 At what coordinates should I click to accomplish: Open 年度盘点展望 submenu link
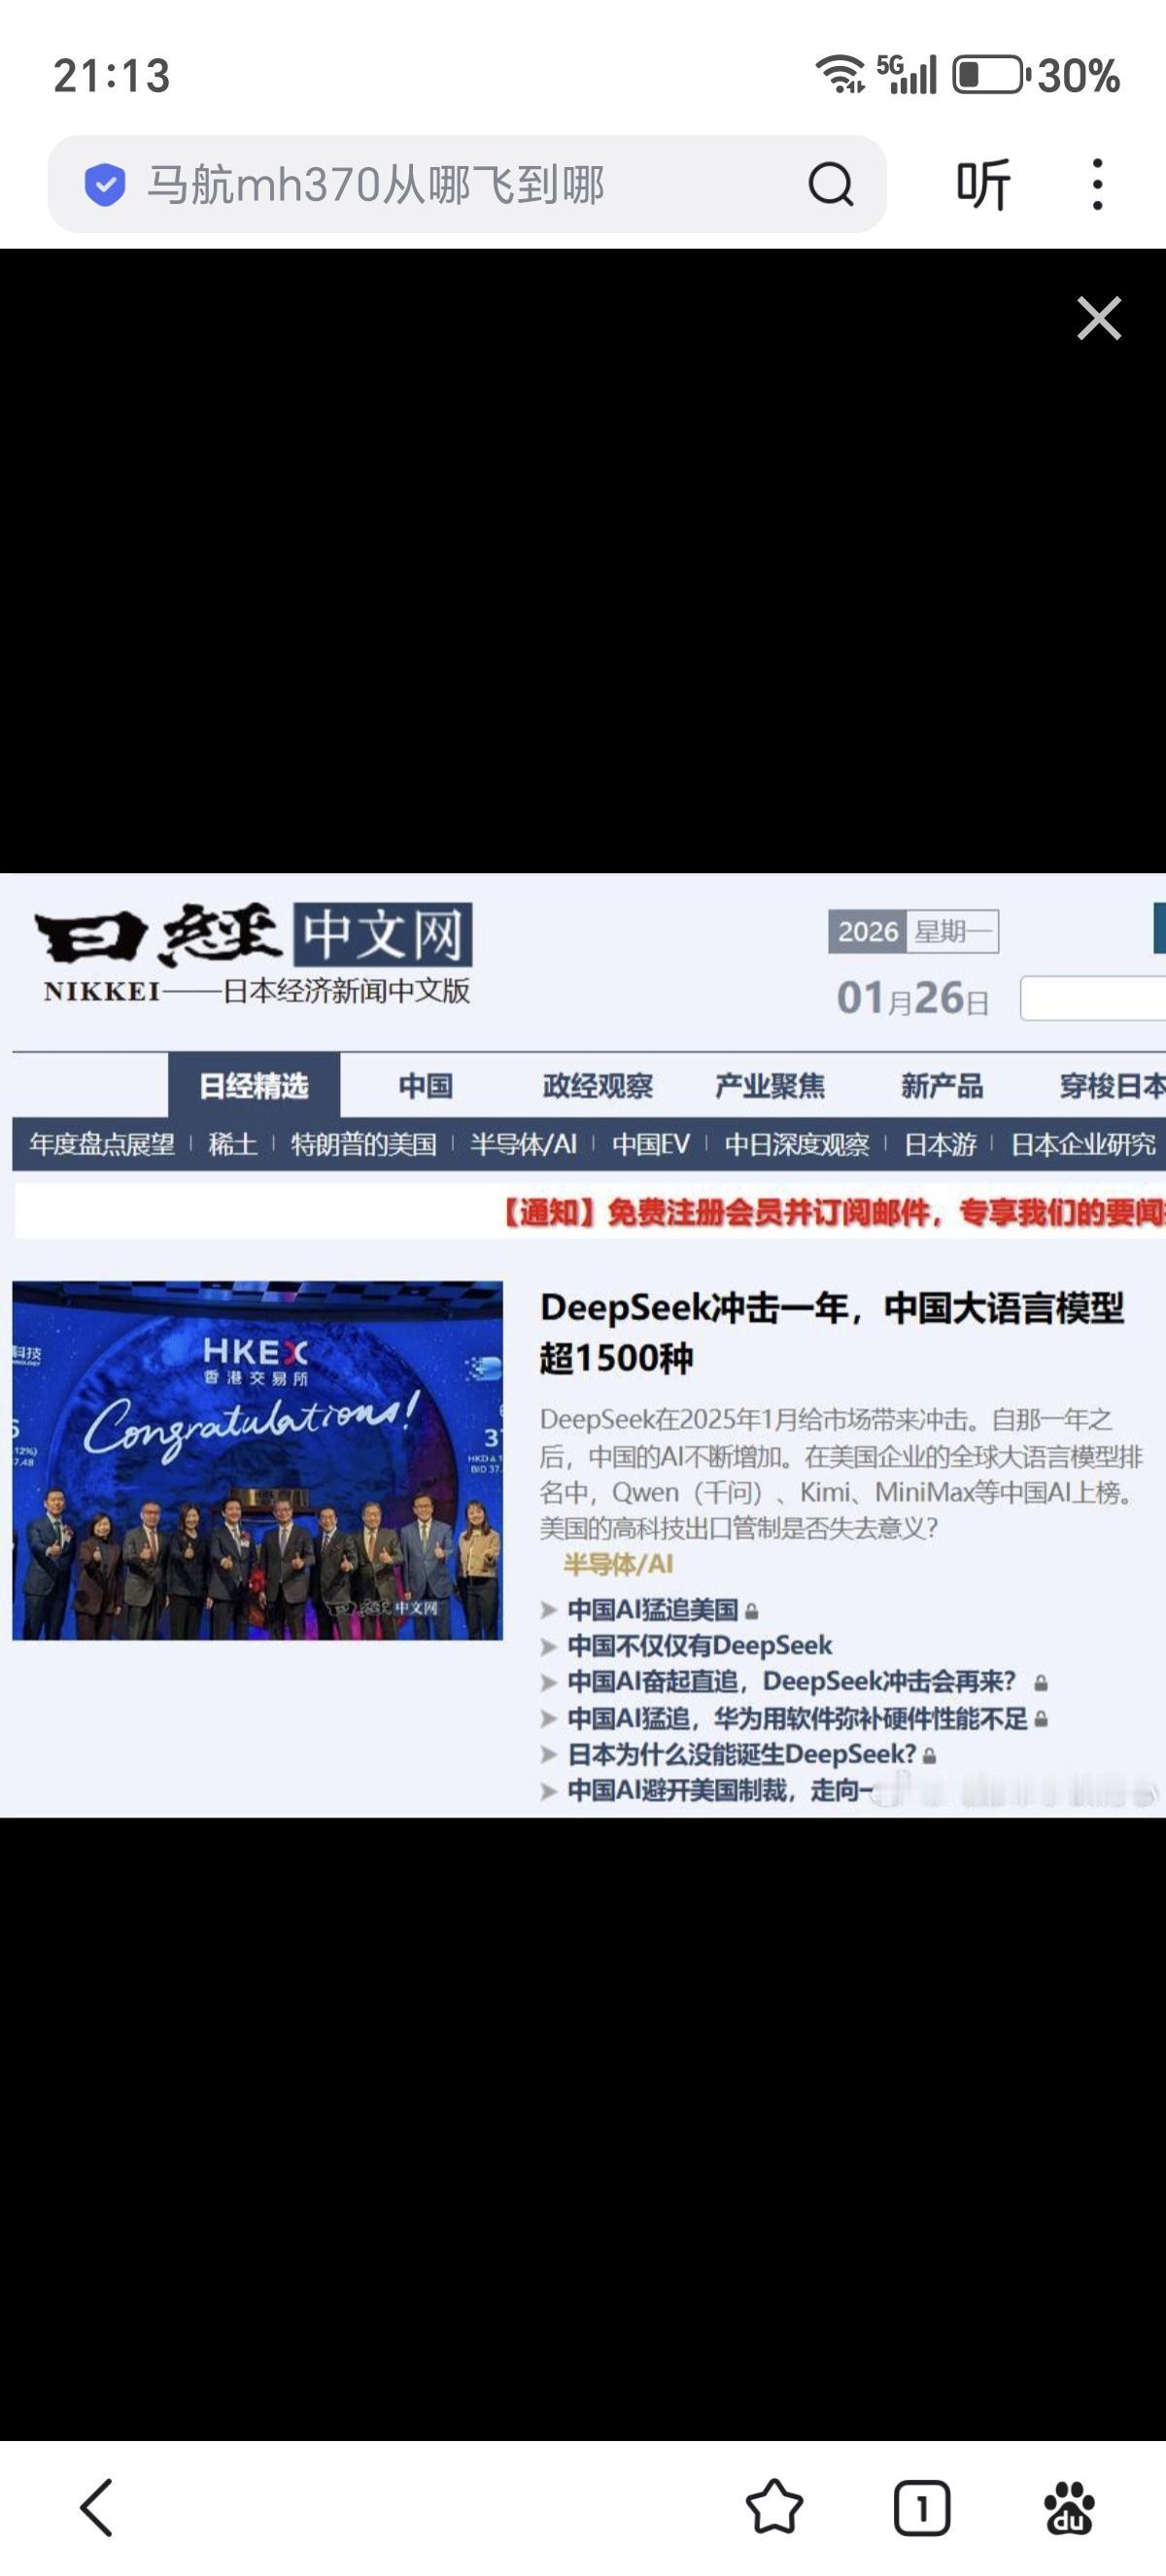[102, 1144]
